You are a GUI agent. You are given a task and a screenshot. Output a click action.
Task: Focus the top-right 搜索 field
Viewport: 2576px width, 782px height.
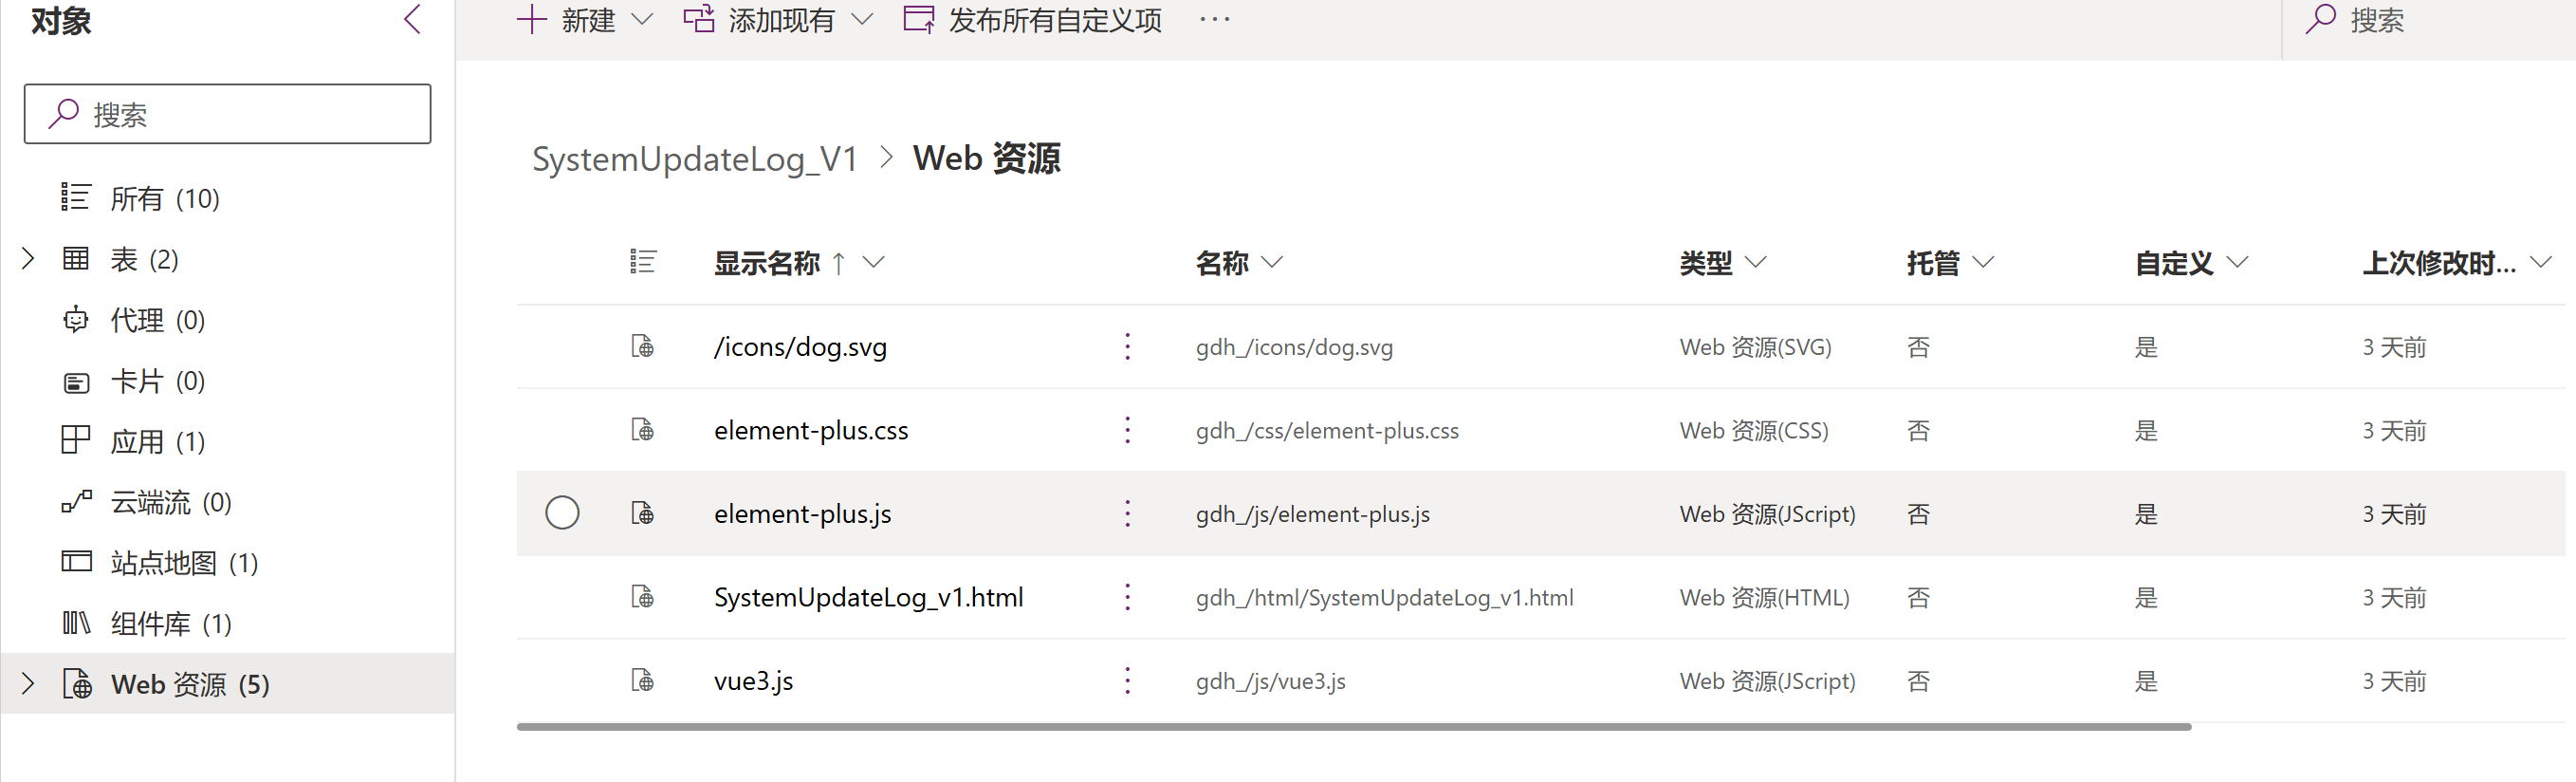(x=2430, y=20)
